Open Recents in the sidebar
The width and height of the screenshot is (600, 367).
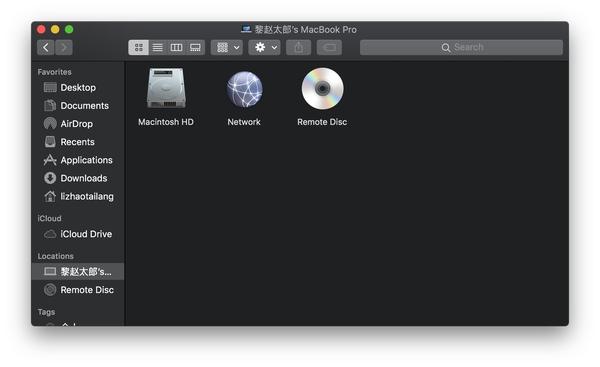point(78,142)
